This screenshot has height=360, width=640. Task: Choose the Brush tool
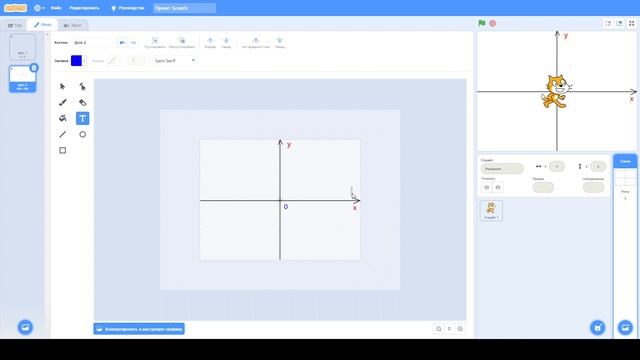pyautogui.click(x=62, y=102)
